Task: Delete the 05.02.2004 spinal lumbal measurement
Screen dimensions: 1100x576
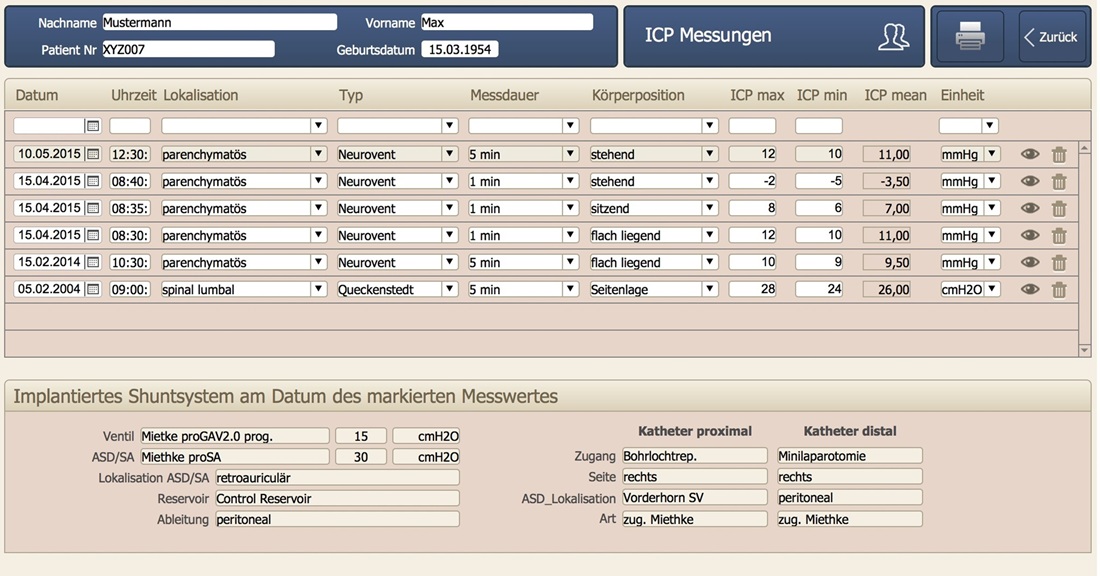Action: [x=1059, y=289]
